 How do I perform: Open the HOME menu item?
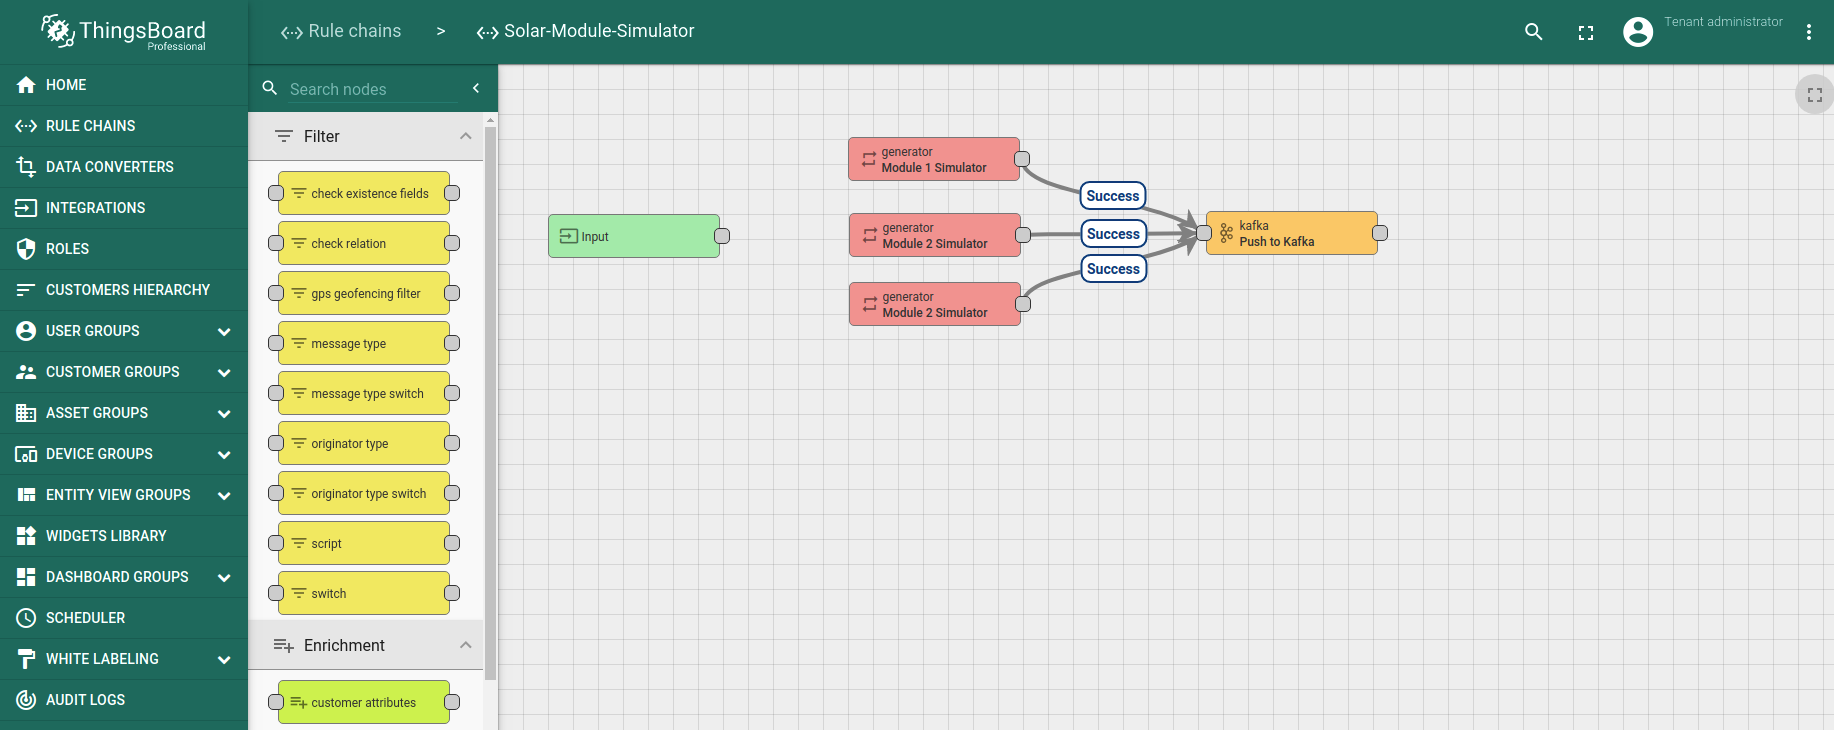(124, 85)
